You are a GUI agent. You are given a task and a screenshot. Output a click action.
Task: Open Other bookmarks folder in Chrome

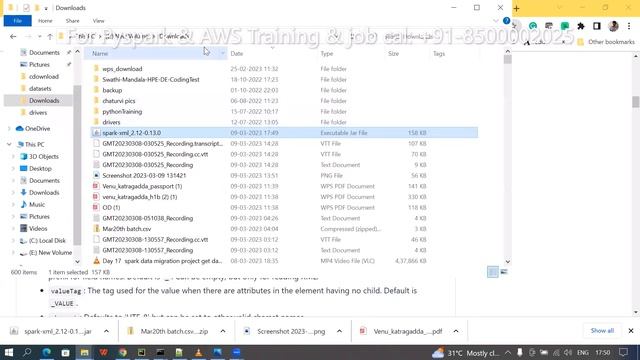(606, 42)
